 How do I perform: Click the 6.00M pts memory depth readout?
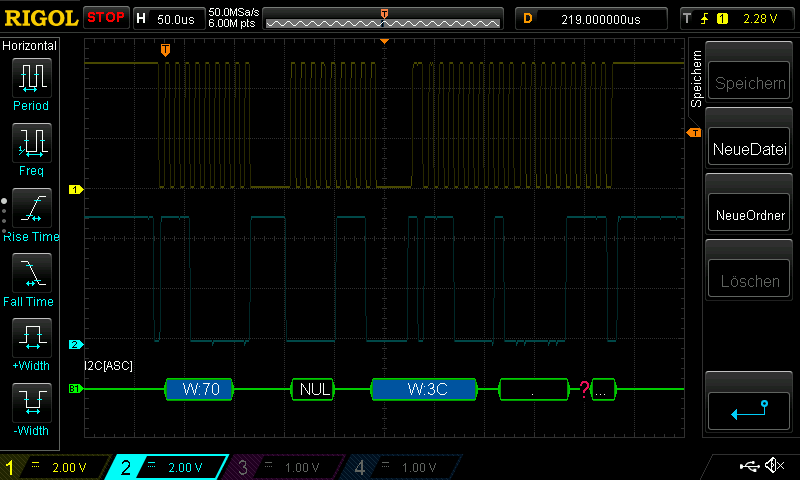[x=232, y=23]
